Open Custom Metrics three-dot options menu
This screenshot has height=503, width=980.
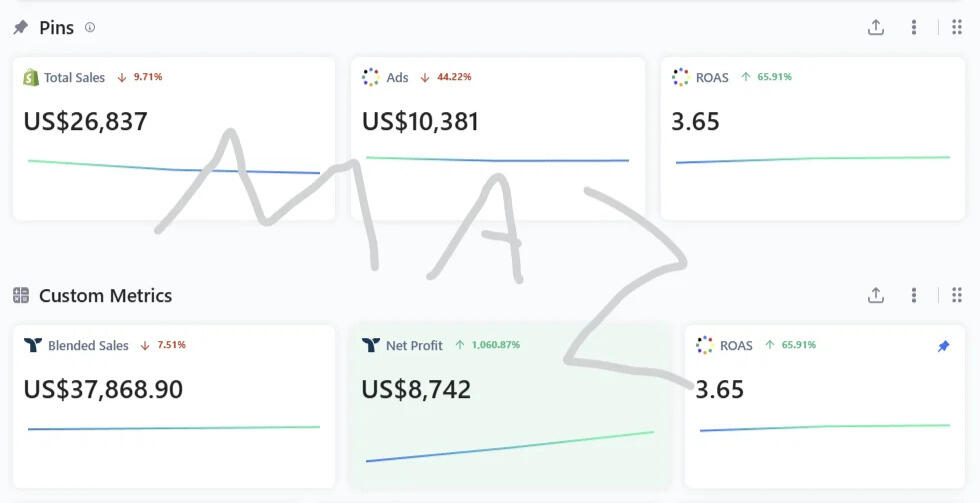tap(914, 295)
